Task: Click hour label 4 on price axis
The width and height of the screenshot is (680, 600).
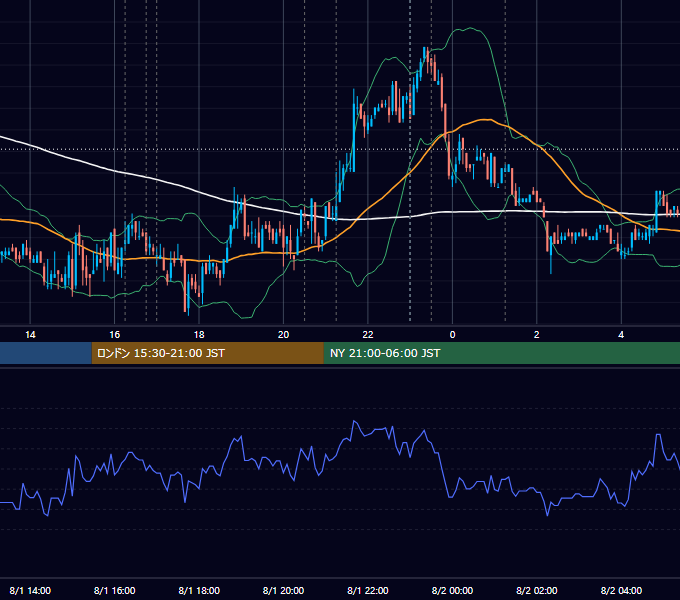Action: [621, 335]
